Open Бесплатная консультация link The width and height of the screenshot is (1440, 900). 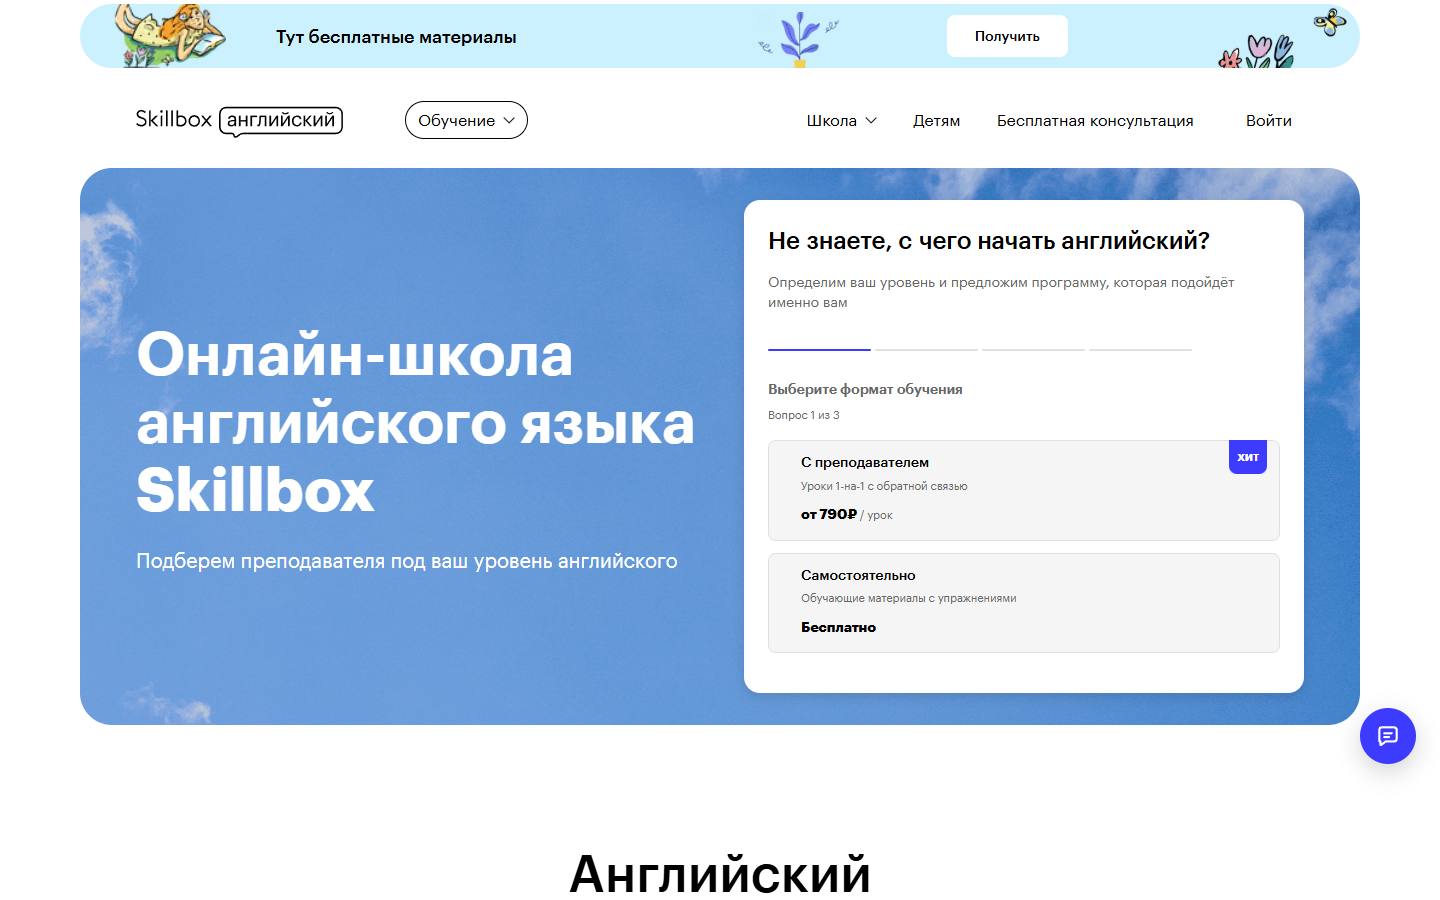tap(1095, 120)
